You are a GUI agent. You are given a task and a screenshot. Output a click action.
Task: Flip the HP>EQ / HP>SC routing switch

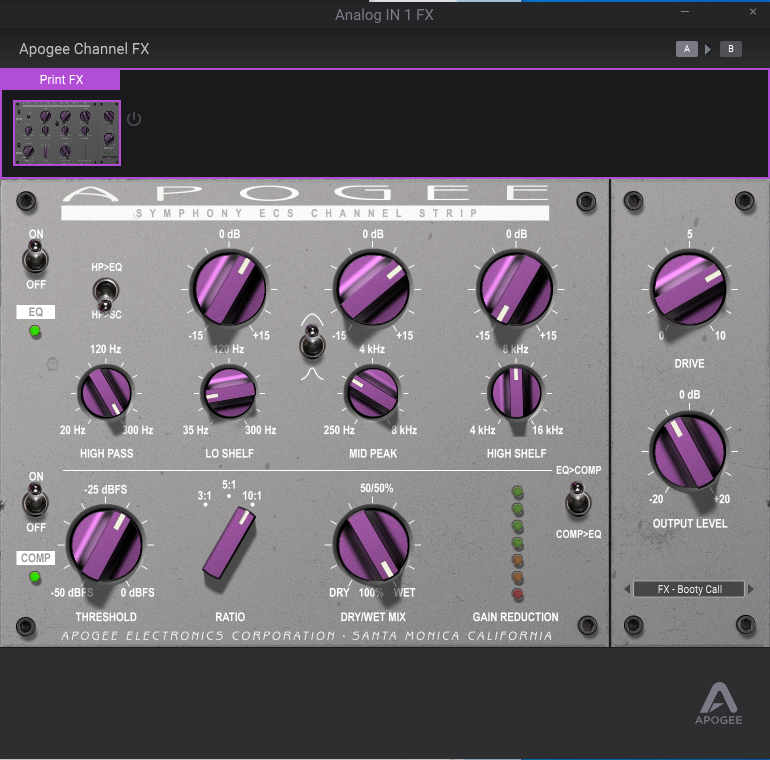[x=102, y=292]
